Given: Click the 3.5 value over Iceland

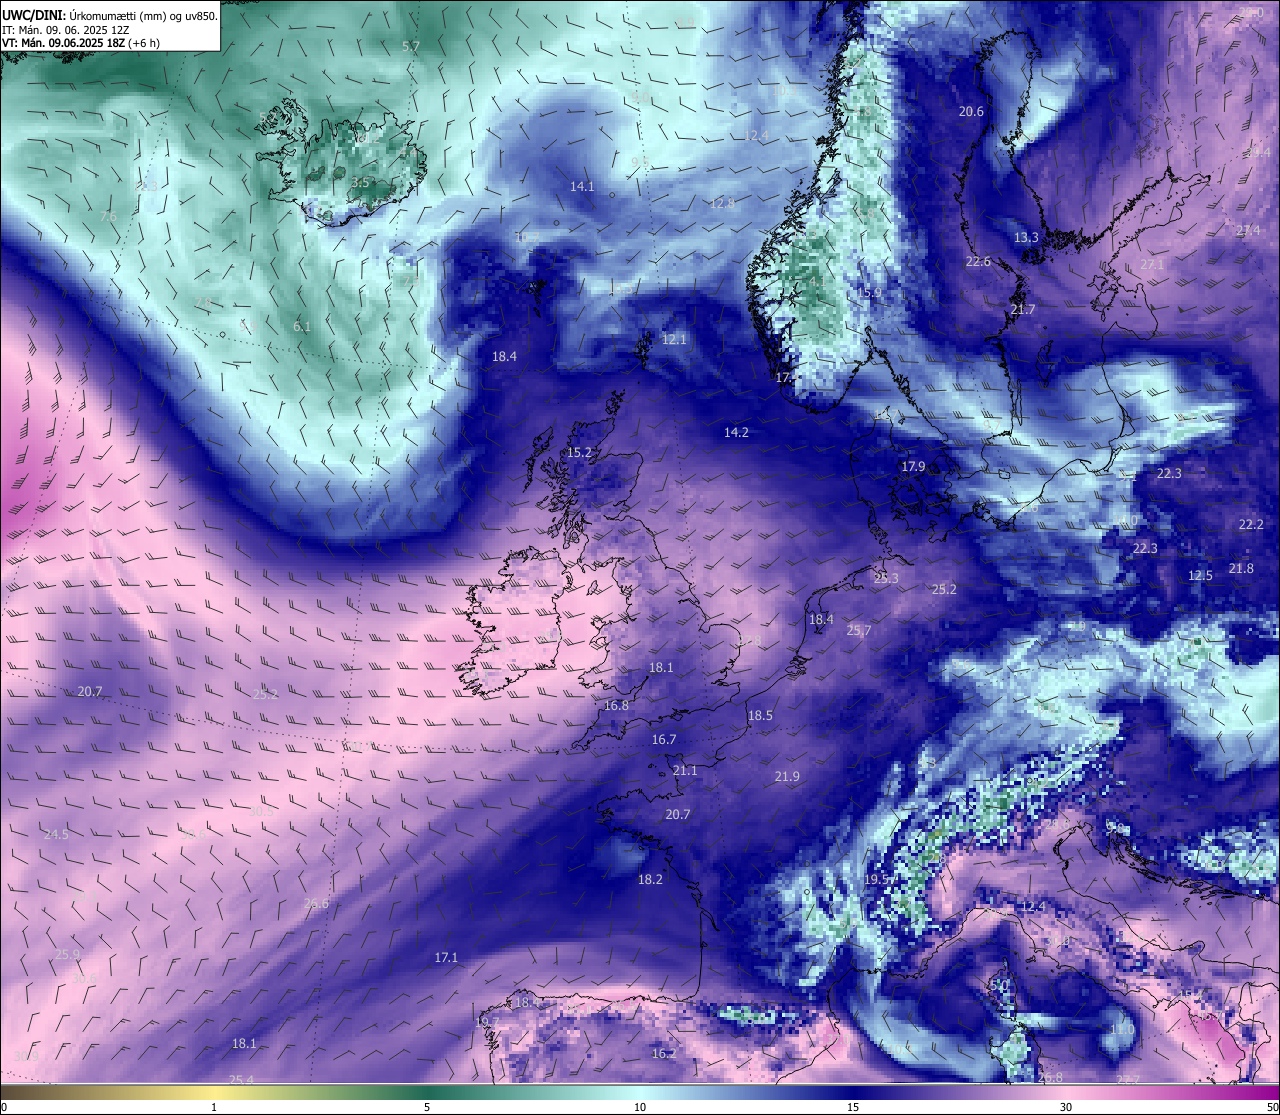Looking at the screenshot, I should [x=361, y=182].
